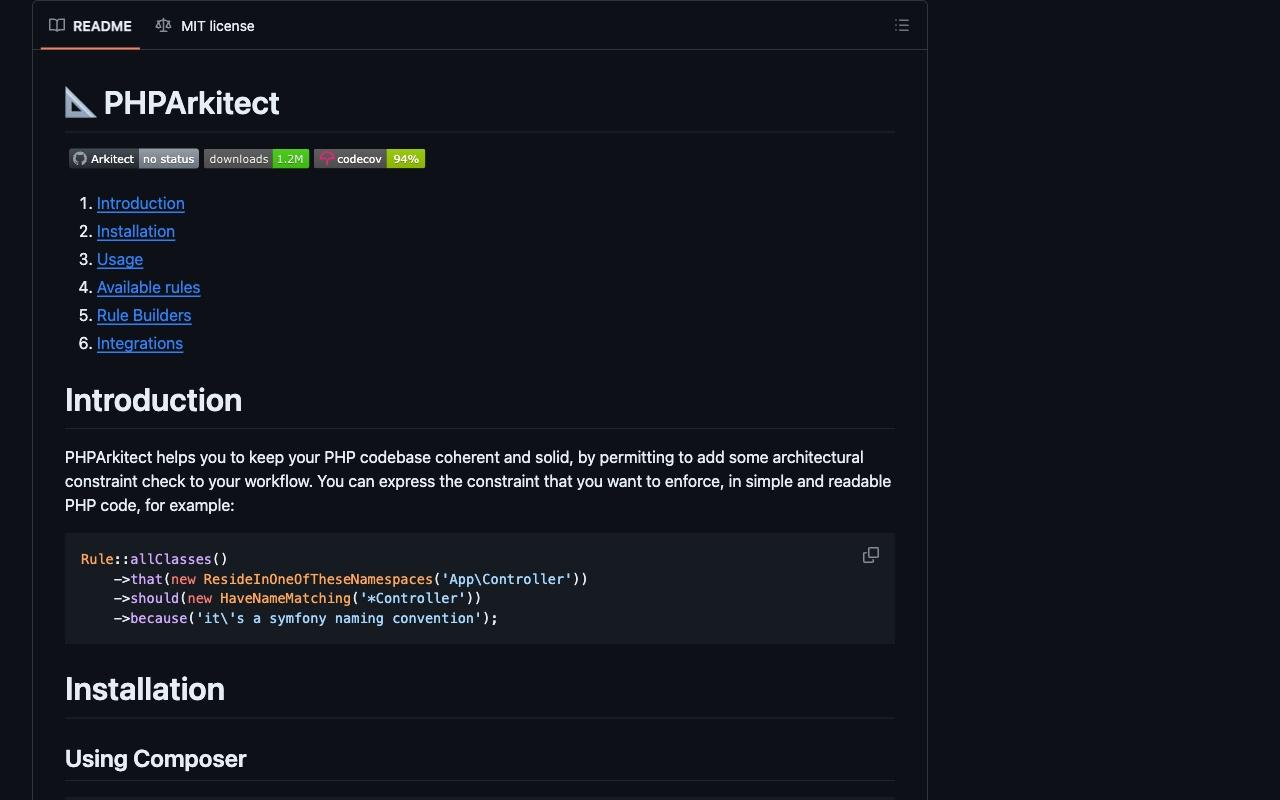
Task: Jump to the Installation link
Action: pos(136,231)
